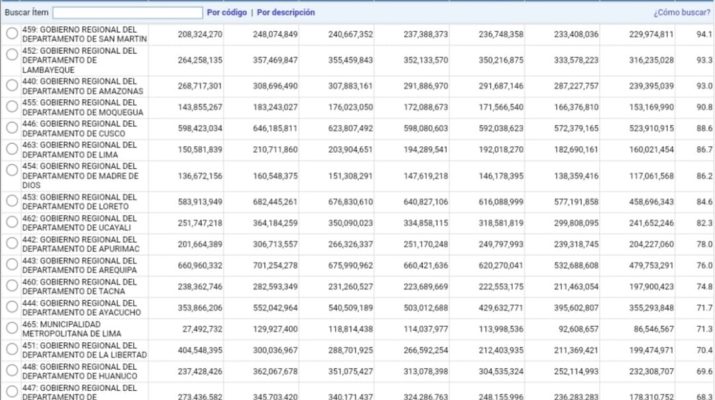Viewport: 715px width, 400px height.
Task: Click value 86,546,567 in Municipalidad Metropolitana row
Action: click(x=654, y=329)
